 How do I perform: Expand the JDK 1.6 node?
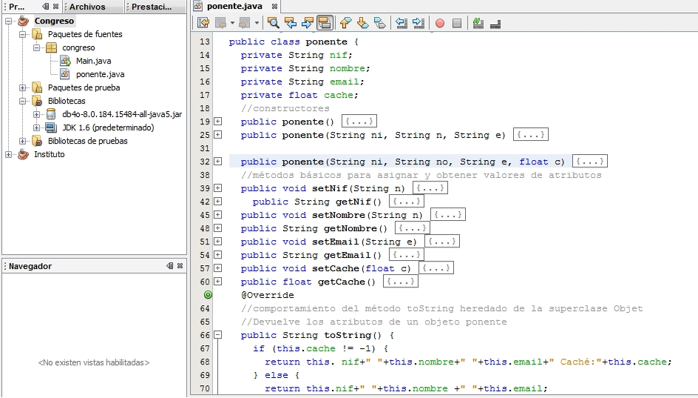pos(37,128)
